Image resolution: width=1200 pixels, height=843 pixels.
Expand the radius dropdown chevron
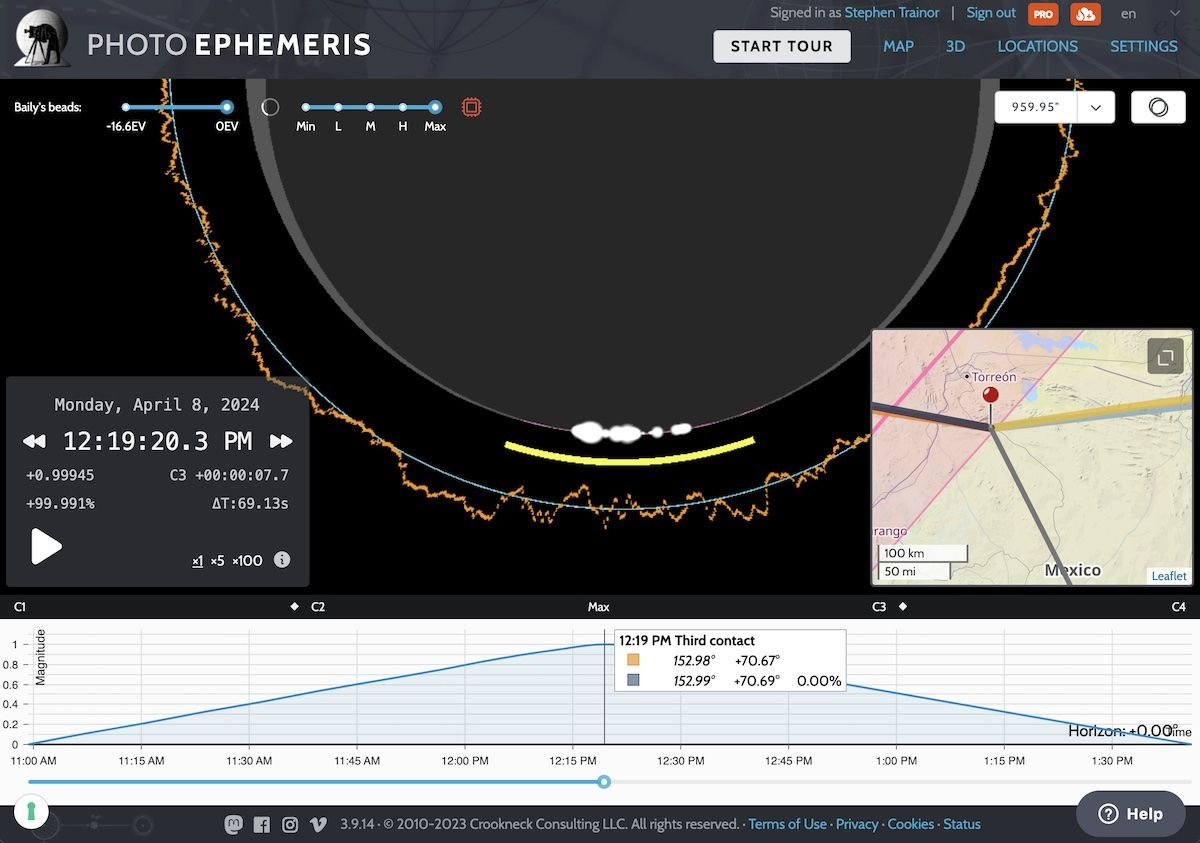(1096, 107)
